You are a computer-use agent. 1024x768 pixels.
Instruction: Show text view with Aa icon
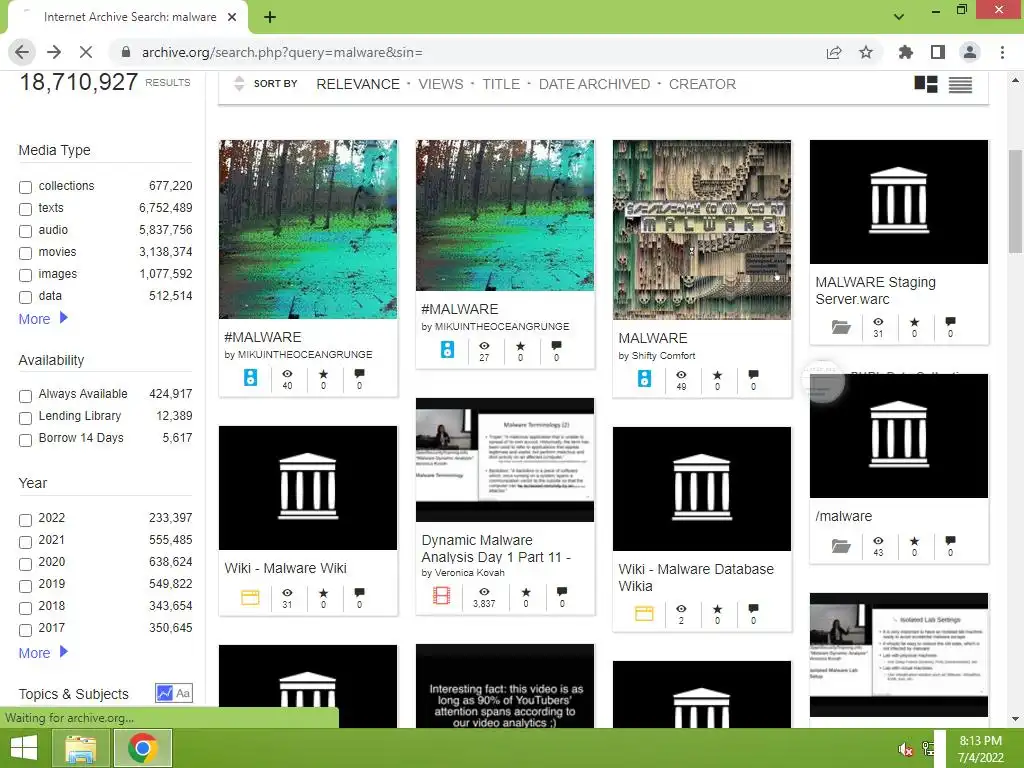[184, 693]
